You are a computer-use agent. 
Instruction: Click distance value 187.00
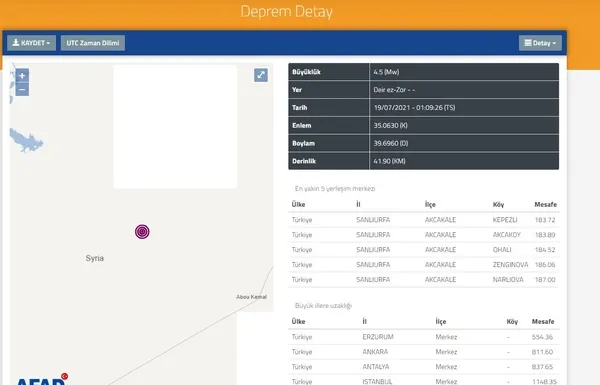click(545, 280)
